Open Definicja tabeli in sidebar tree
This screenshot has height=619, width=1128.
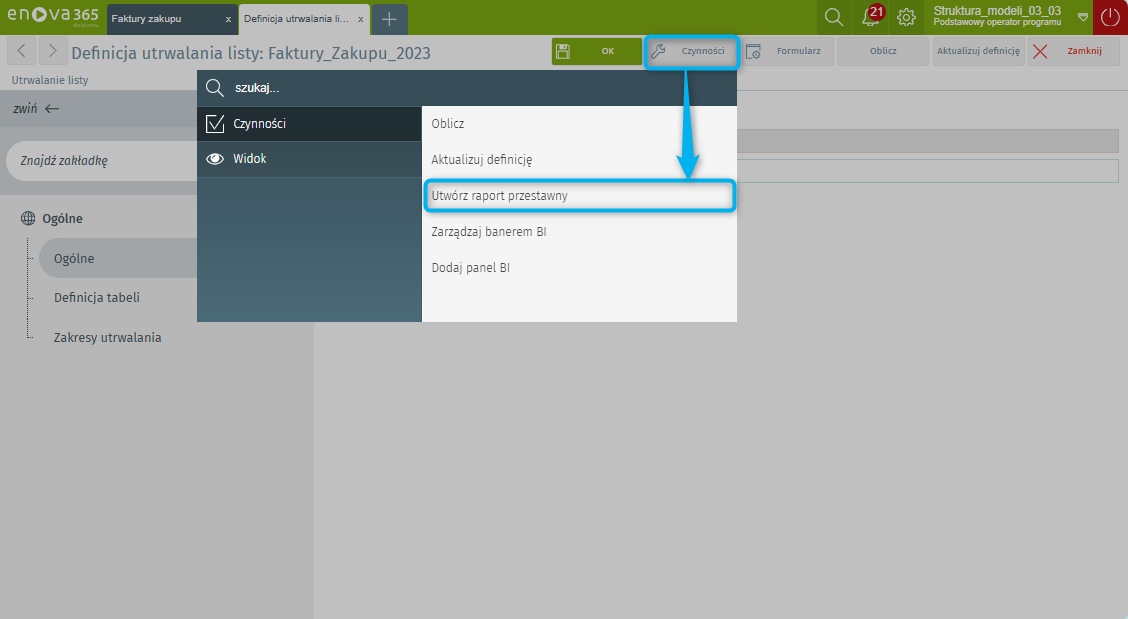97,298
